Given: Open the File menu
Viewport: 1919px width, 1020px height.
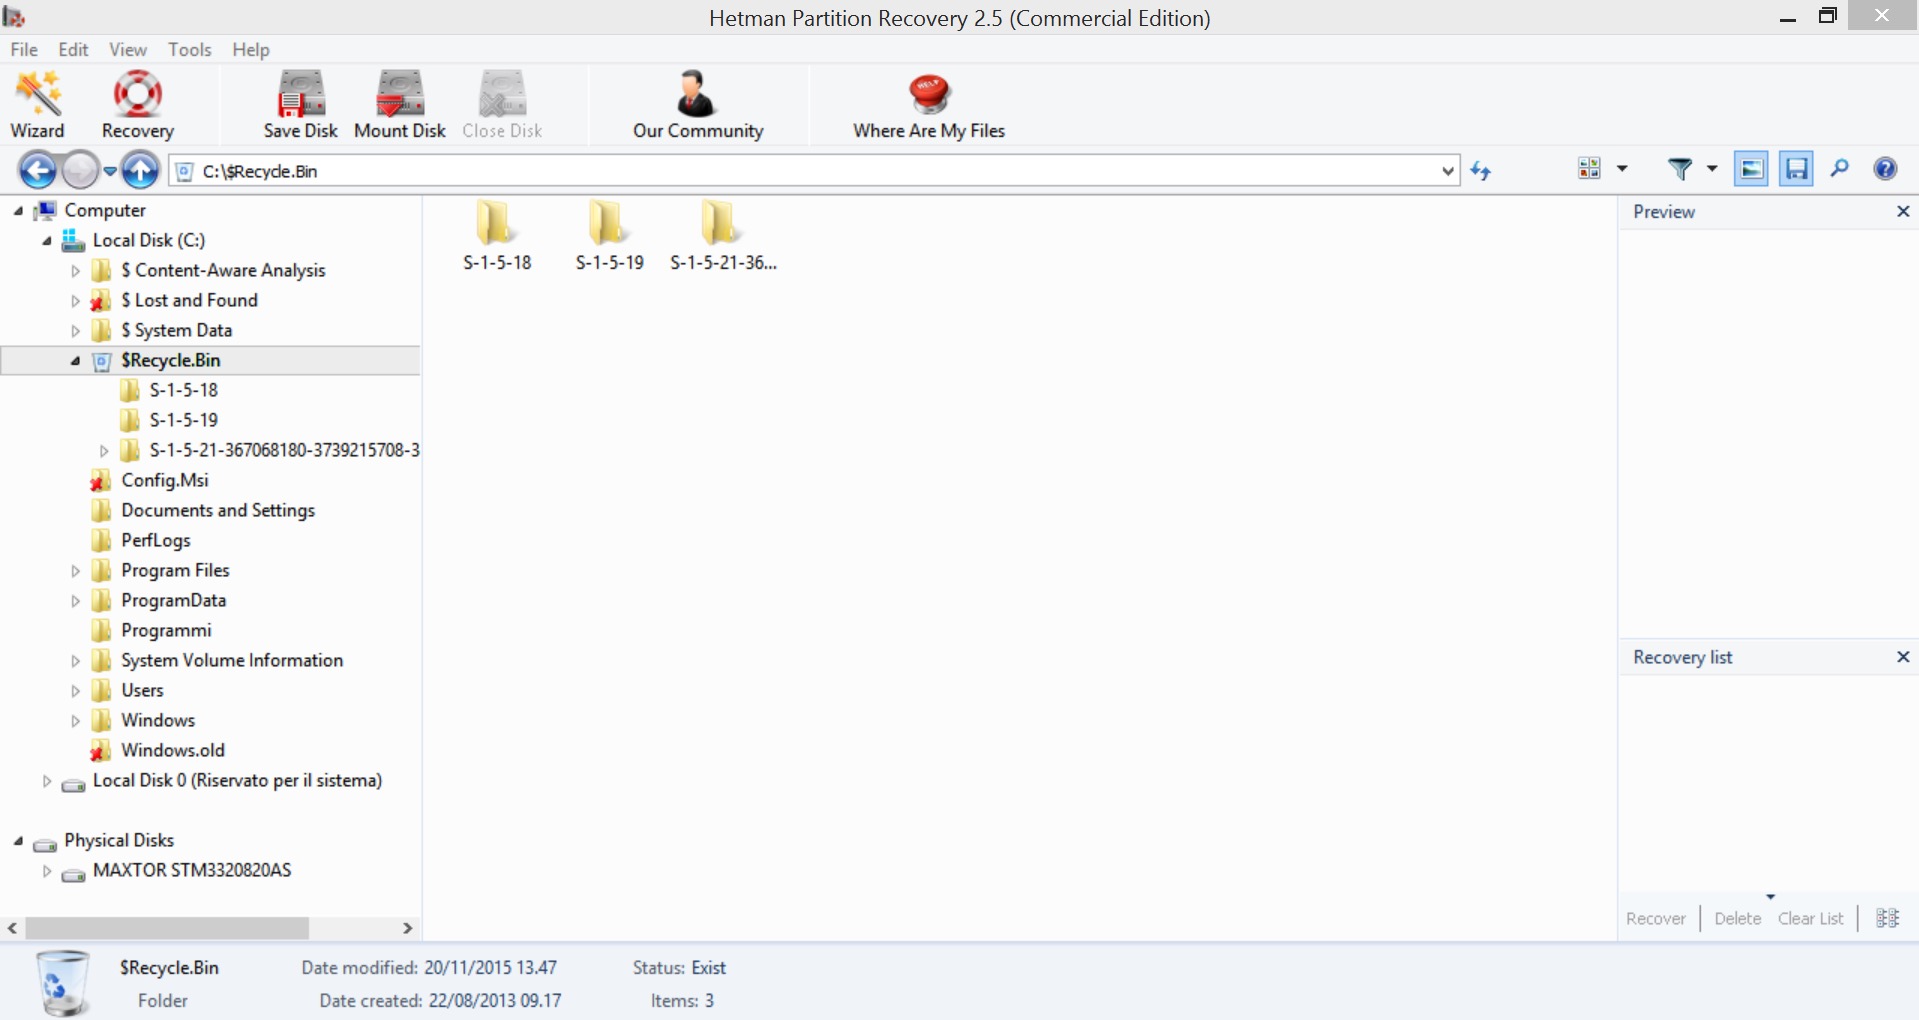Looking at the screenshot, I should tap(24, 49).
